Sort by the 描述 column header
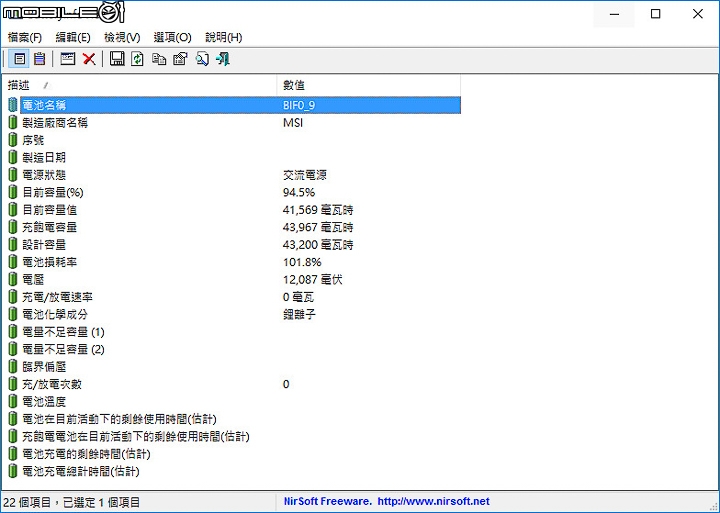 [x=140, y=85]
